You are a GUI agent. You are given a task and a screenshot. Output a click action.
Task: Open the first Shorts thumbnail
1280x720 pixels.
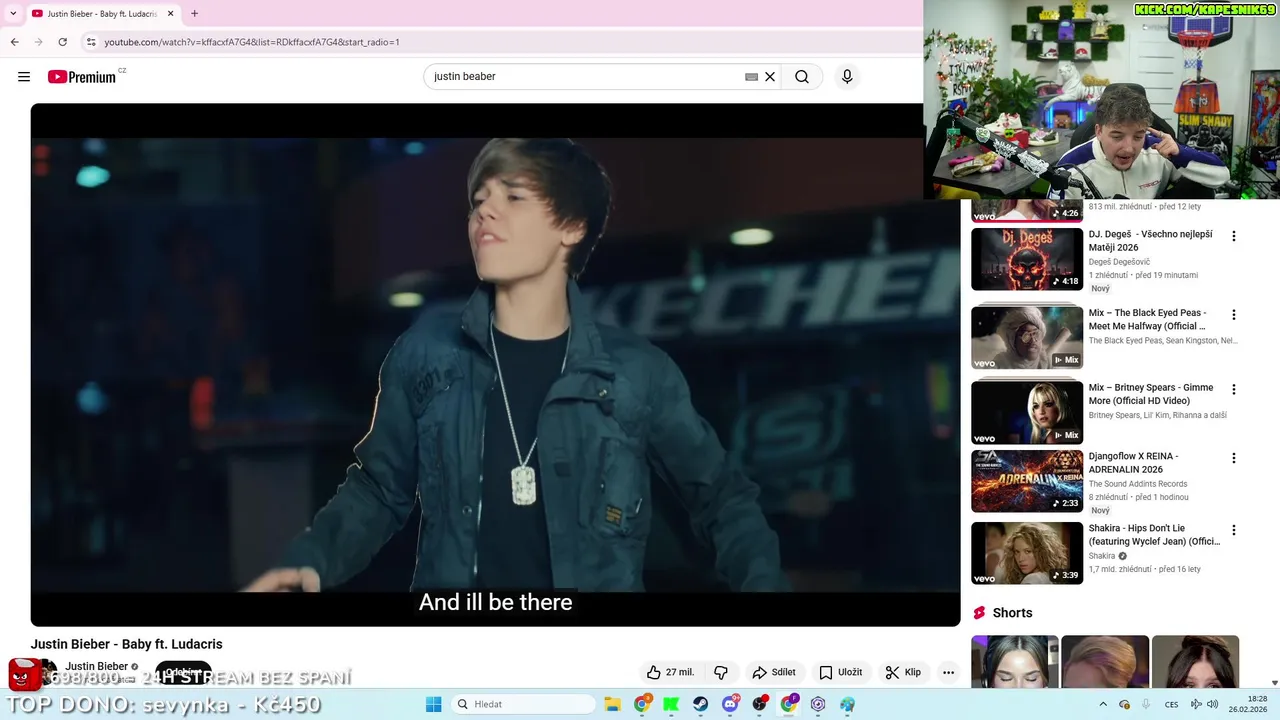point(1015,661)
